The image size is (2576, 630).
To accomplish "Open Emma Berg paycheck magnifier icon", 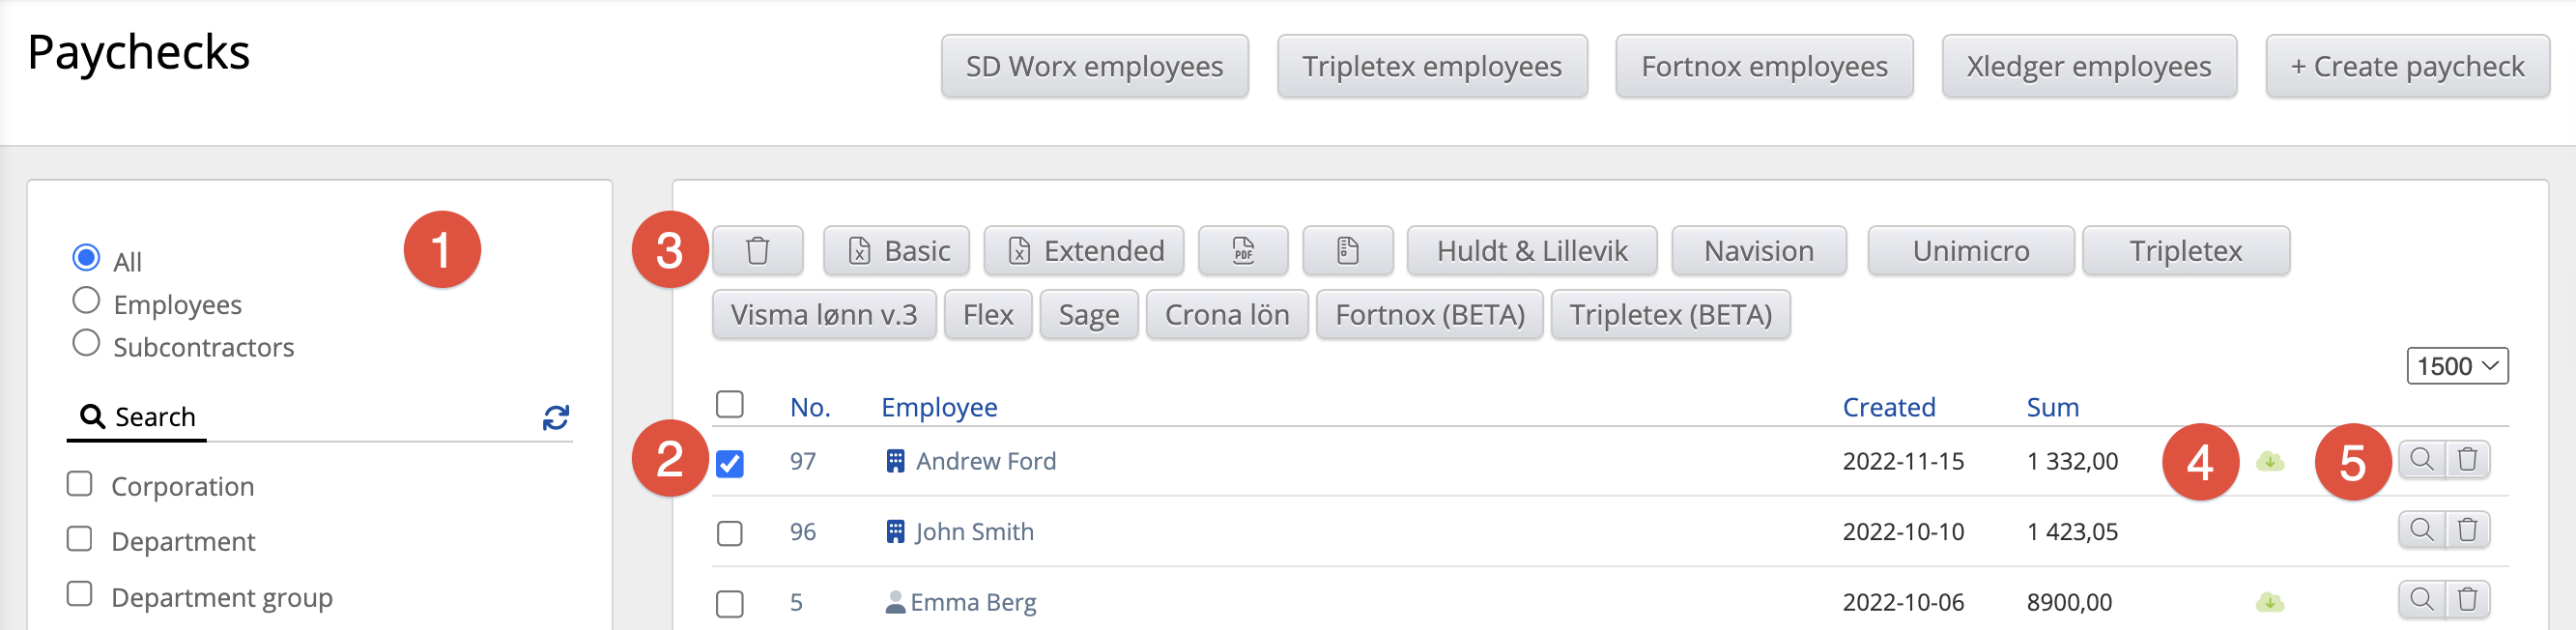I will 2421,600.
